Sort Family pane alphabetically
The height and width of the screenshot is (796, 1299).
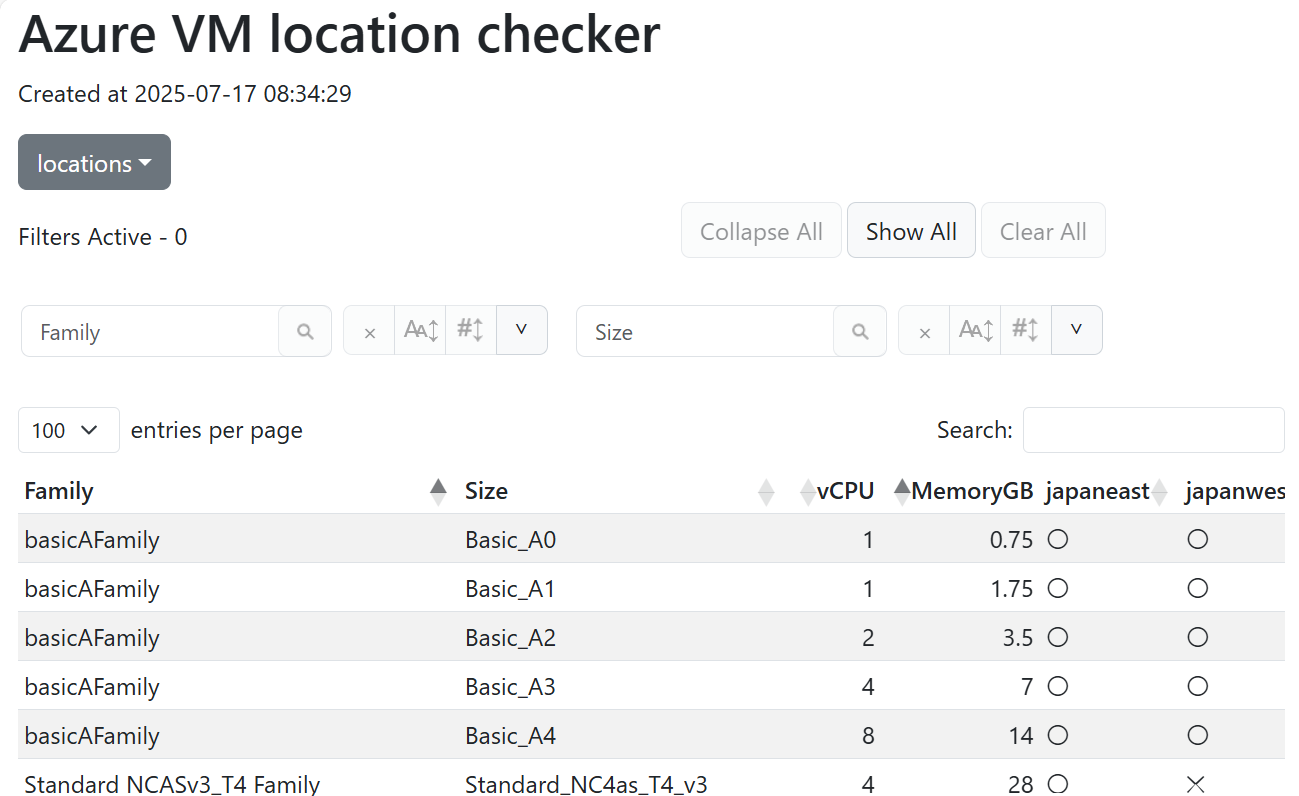tap(421, 330)
